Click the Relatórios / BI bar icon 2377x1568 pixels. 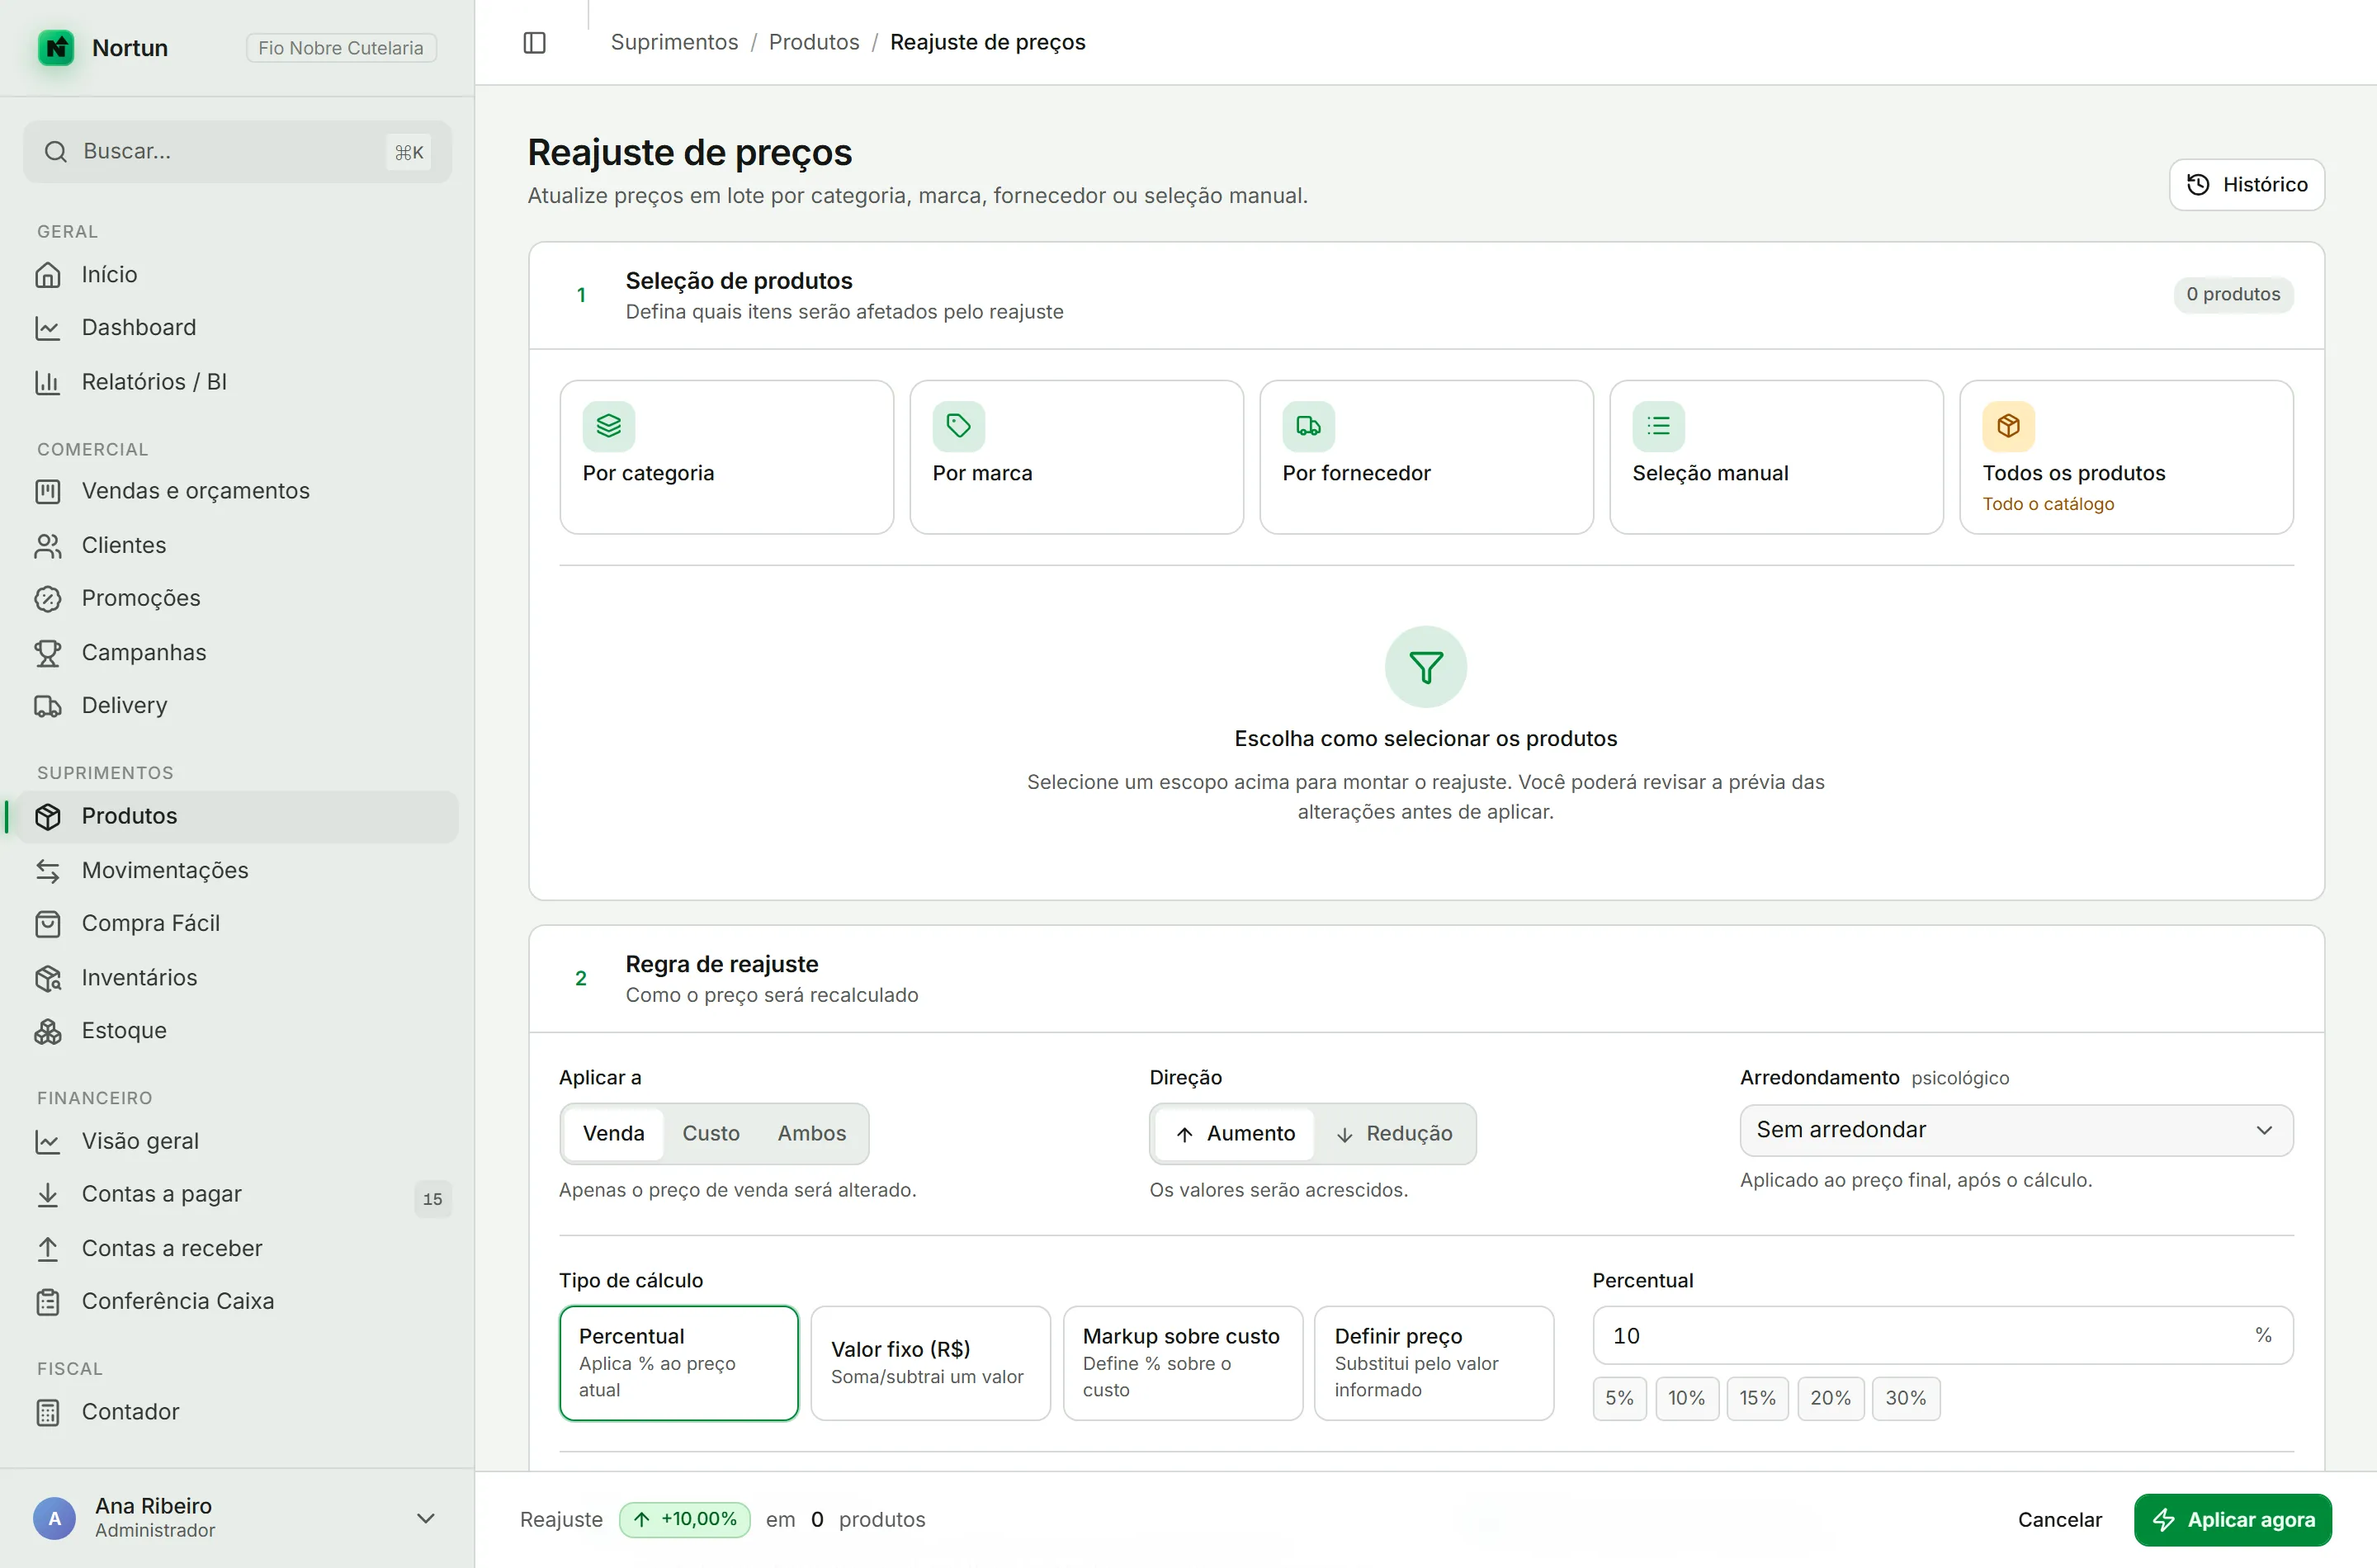point(48,381)
